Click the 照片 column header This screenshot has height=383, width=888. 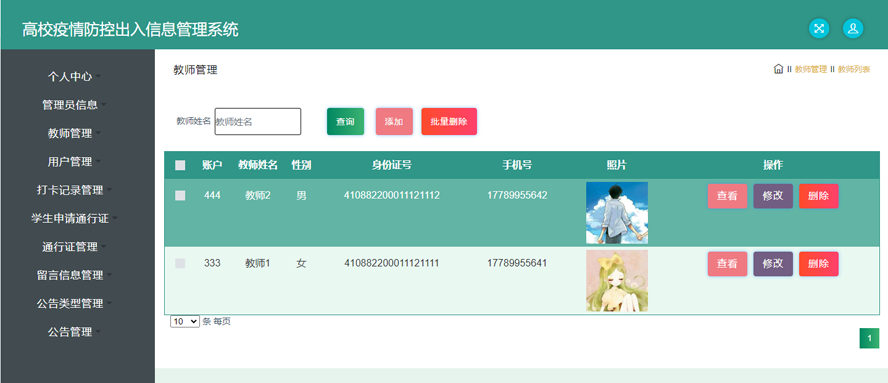pyautogui.click(x=617, y=165)
